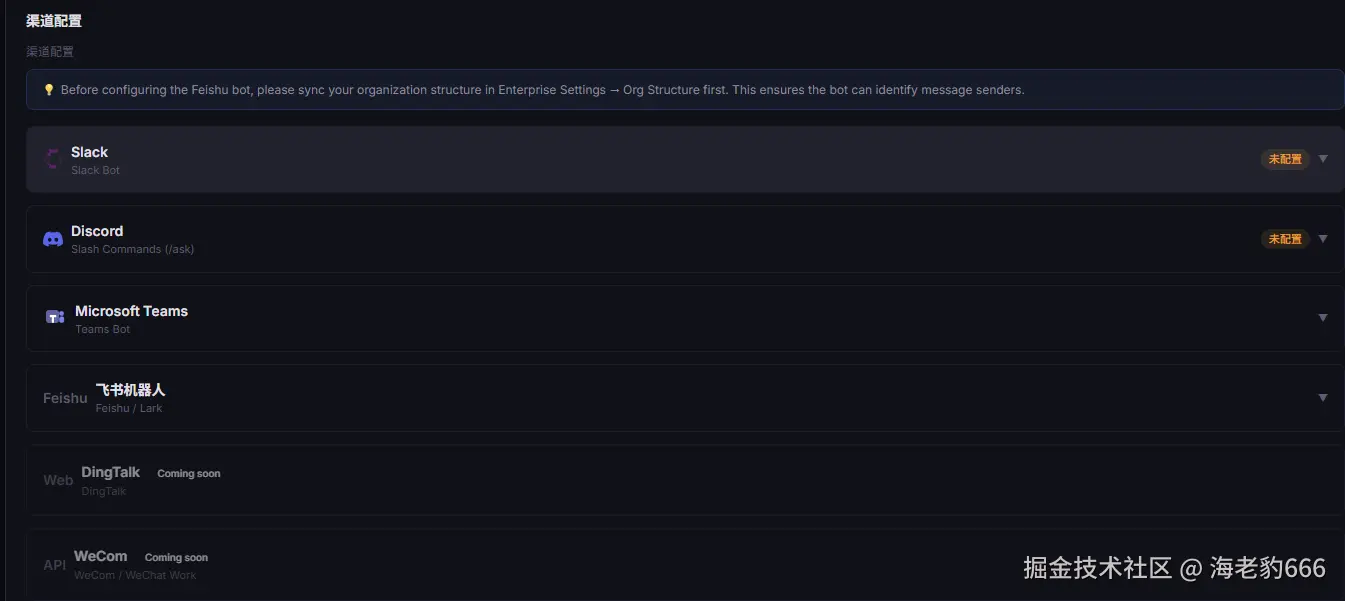
Task: Click the DingTalk Web icon placeholder
Action: click(58, 480)
